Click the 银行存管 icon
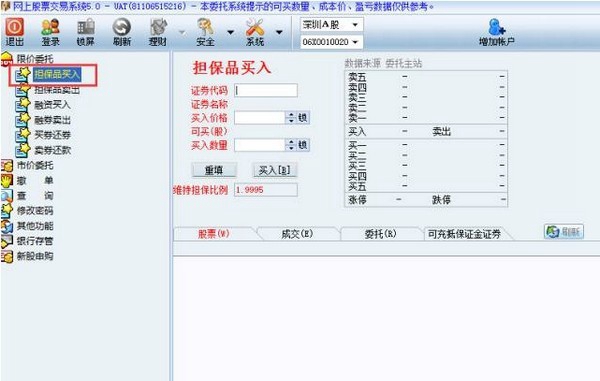Image resolution: width=600 pixels, height=381 pixels. [7, 241]
